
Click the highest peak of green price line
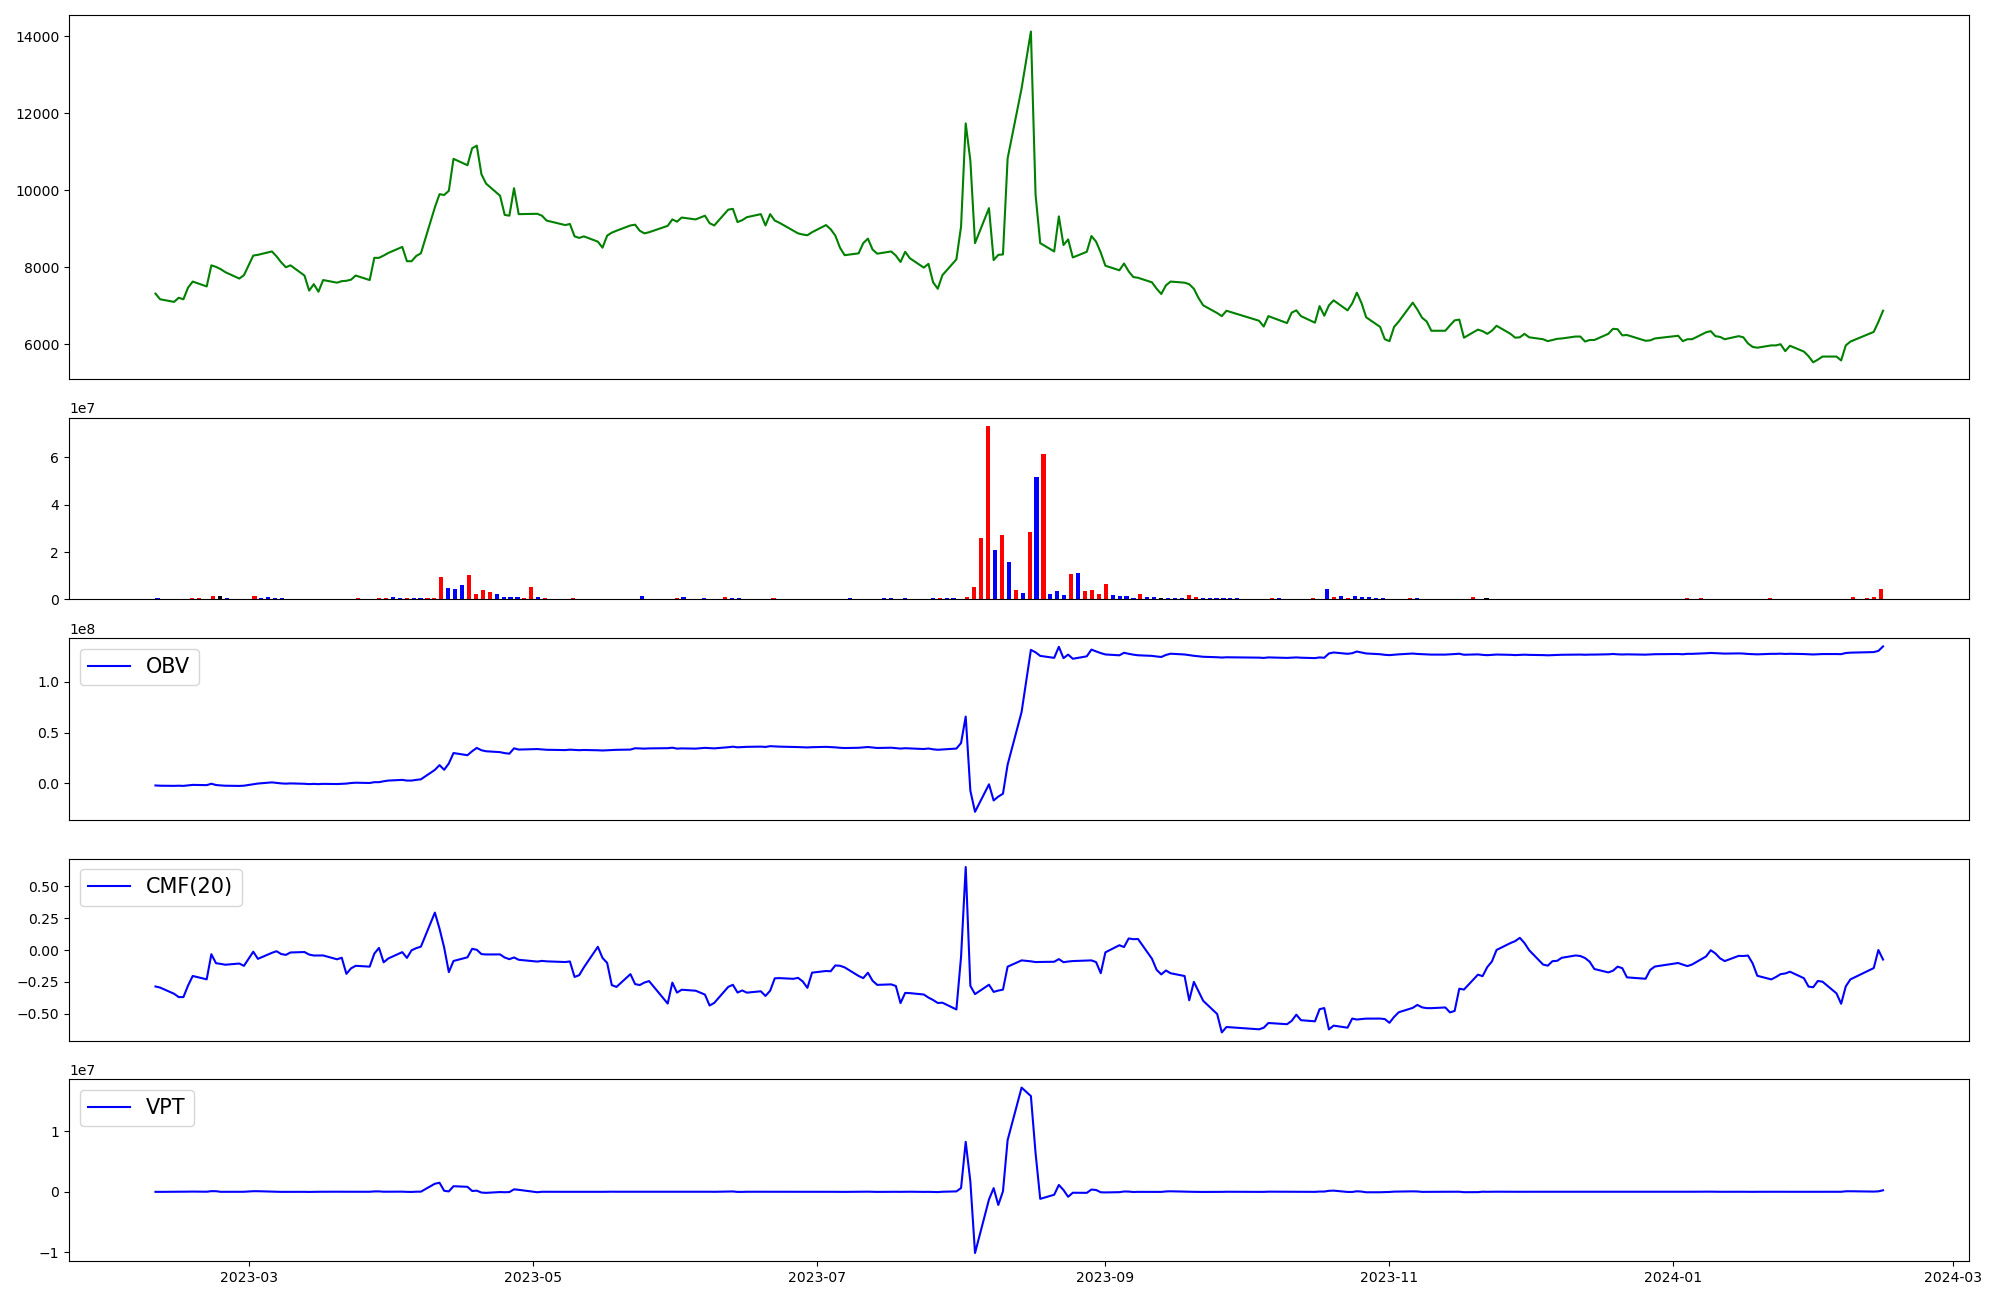click(x=1030, y=32)
